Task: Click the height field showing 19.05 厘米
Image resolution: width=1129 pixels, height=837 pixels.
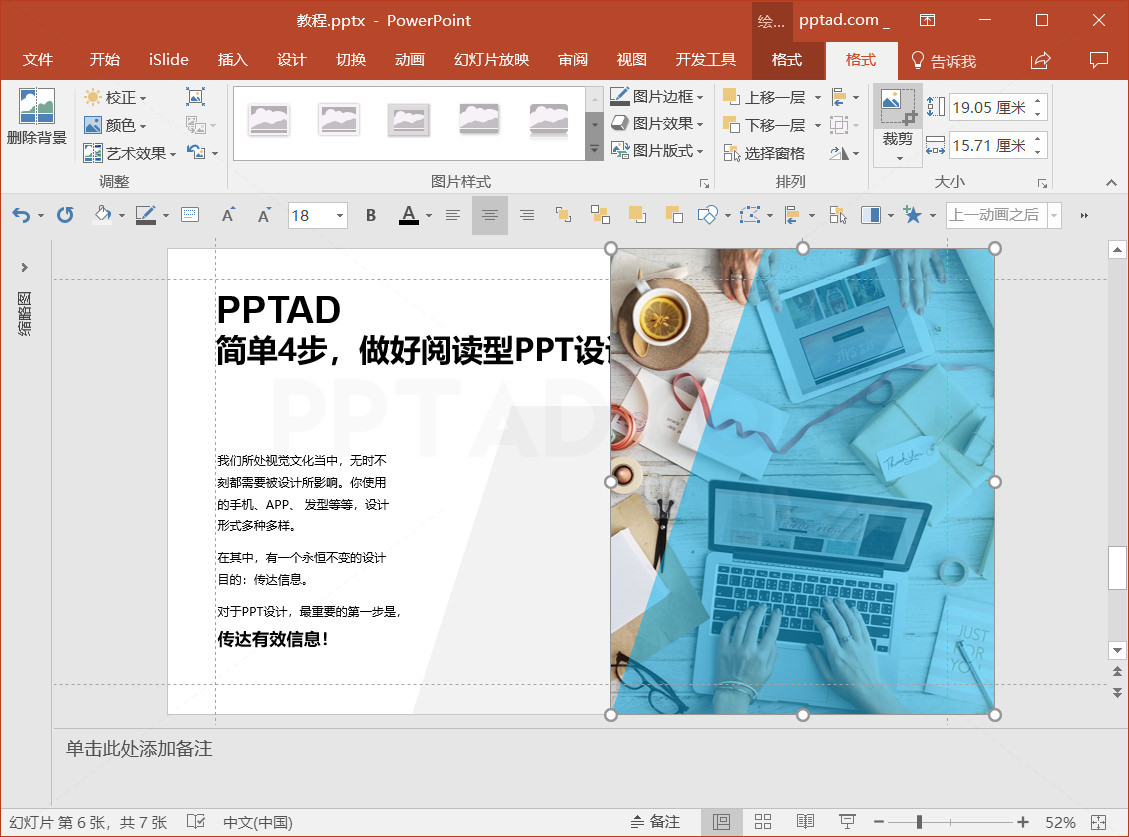Action: tap(991, 107)
